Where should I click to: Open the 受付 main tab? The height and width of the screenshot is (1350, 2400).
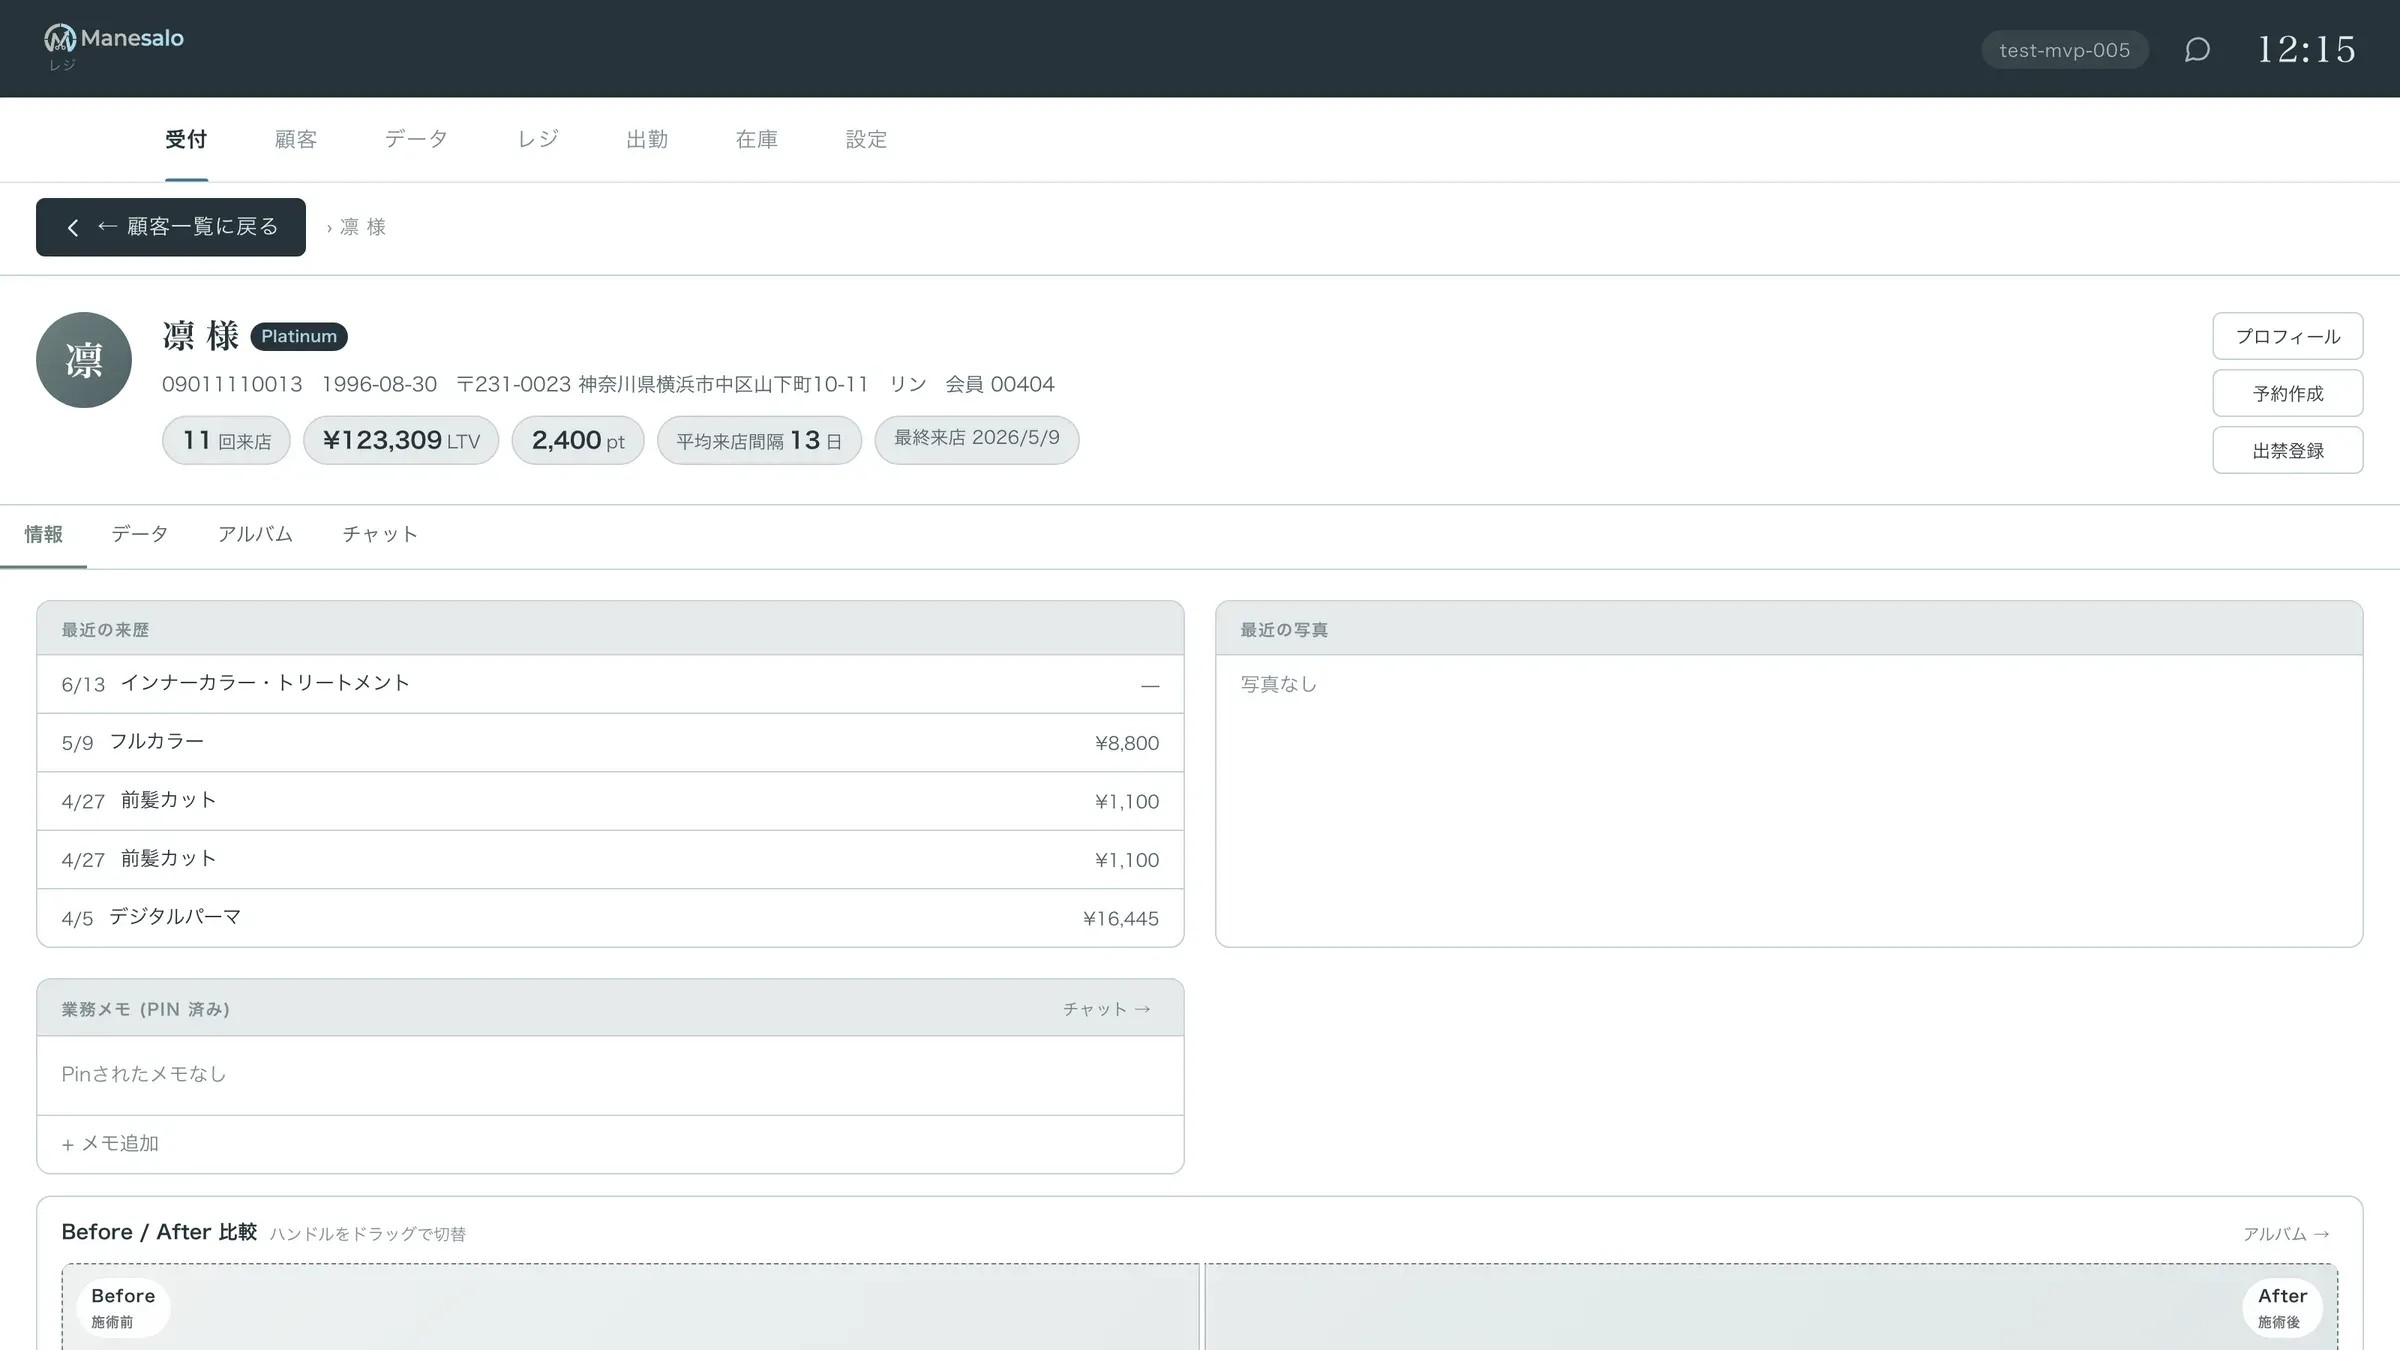(186, 139)
